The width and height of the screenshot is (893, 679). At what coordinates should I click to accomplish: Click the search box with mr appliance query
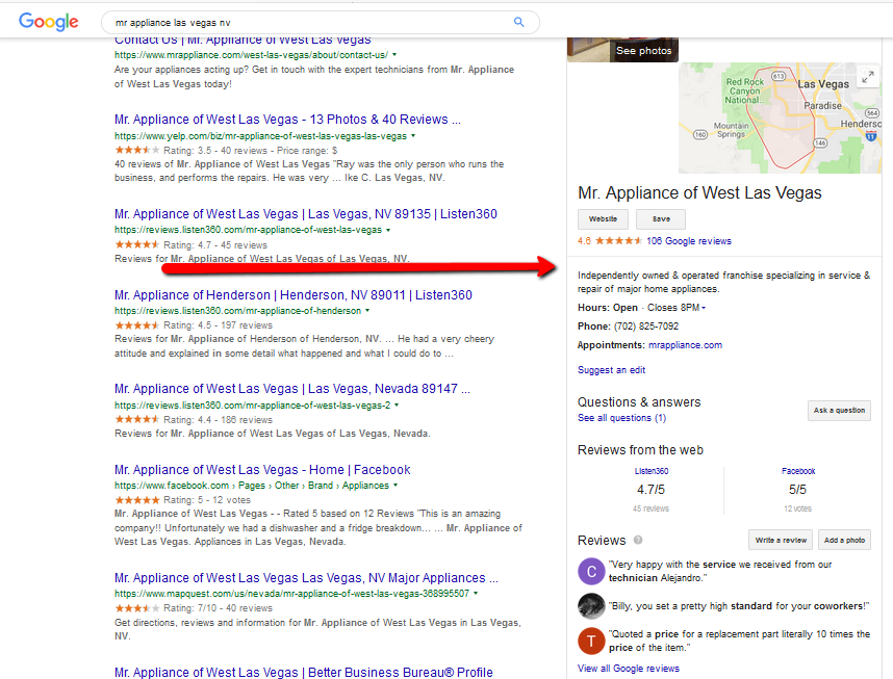(320, 23)
